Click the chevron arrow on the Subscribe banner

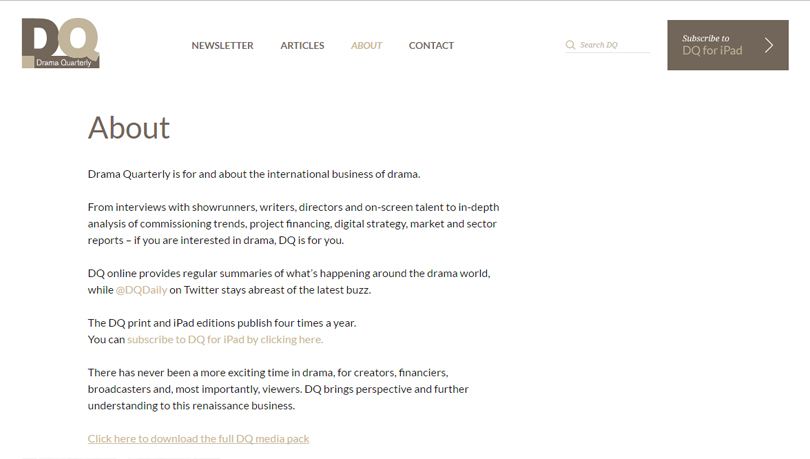coord(769,45)
